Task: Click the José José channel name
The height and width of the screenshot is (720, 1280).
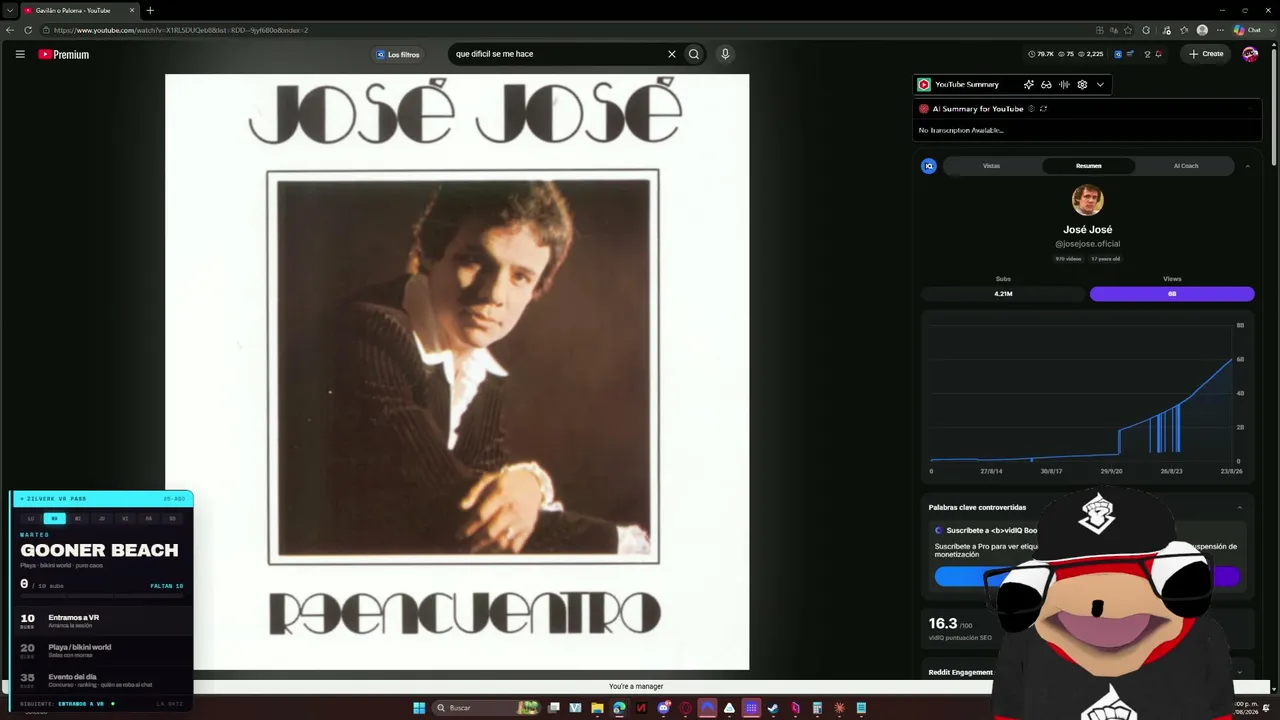Action: click(x=1088, y=230)
